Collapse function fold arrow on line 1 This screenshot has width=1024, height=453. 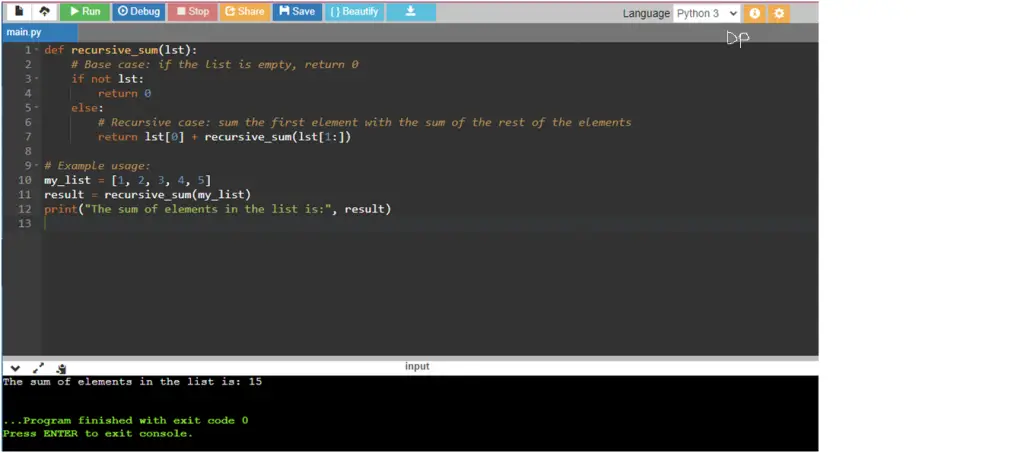click(x=37, y=50)
